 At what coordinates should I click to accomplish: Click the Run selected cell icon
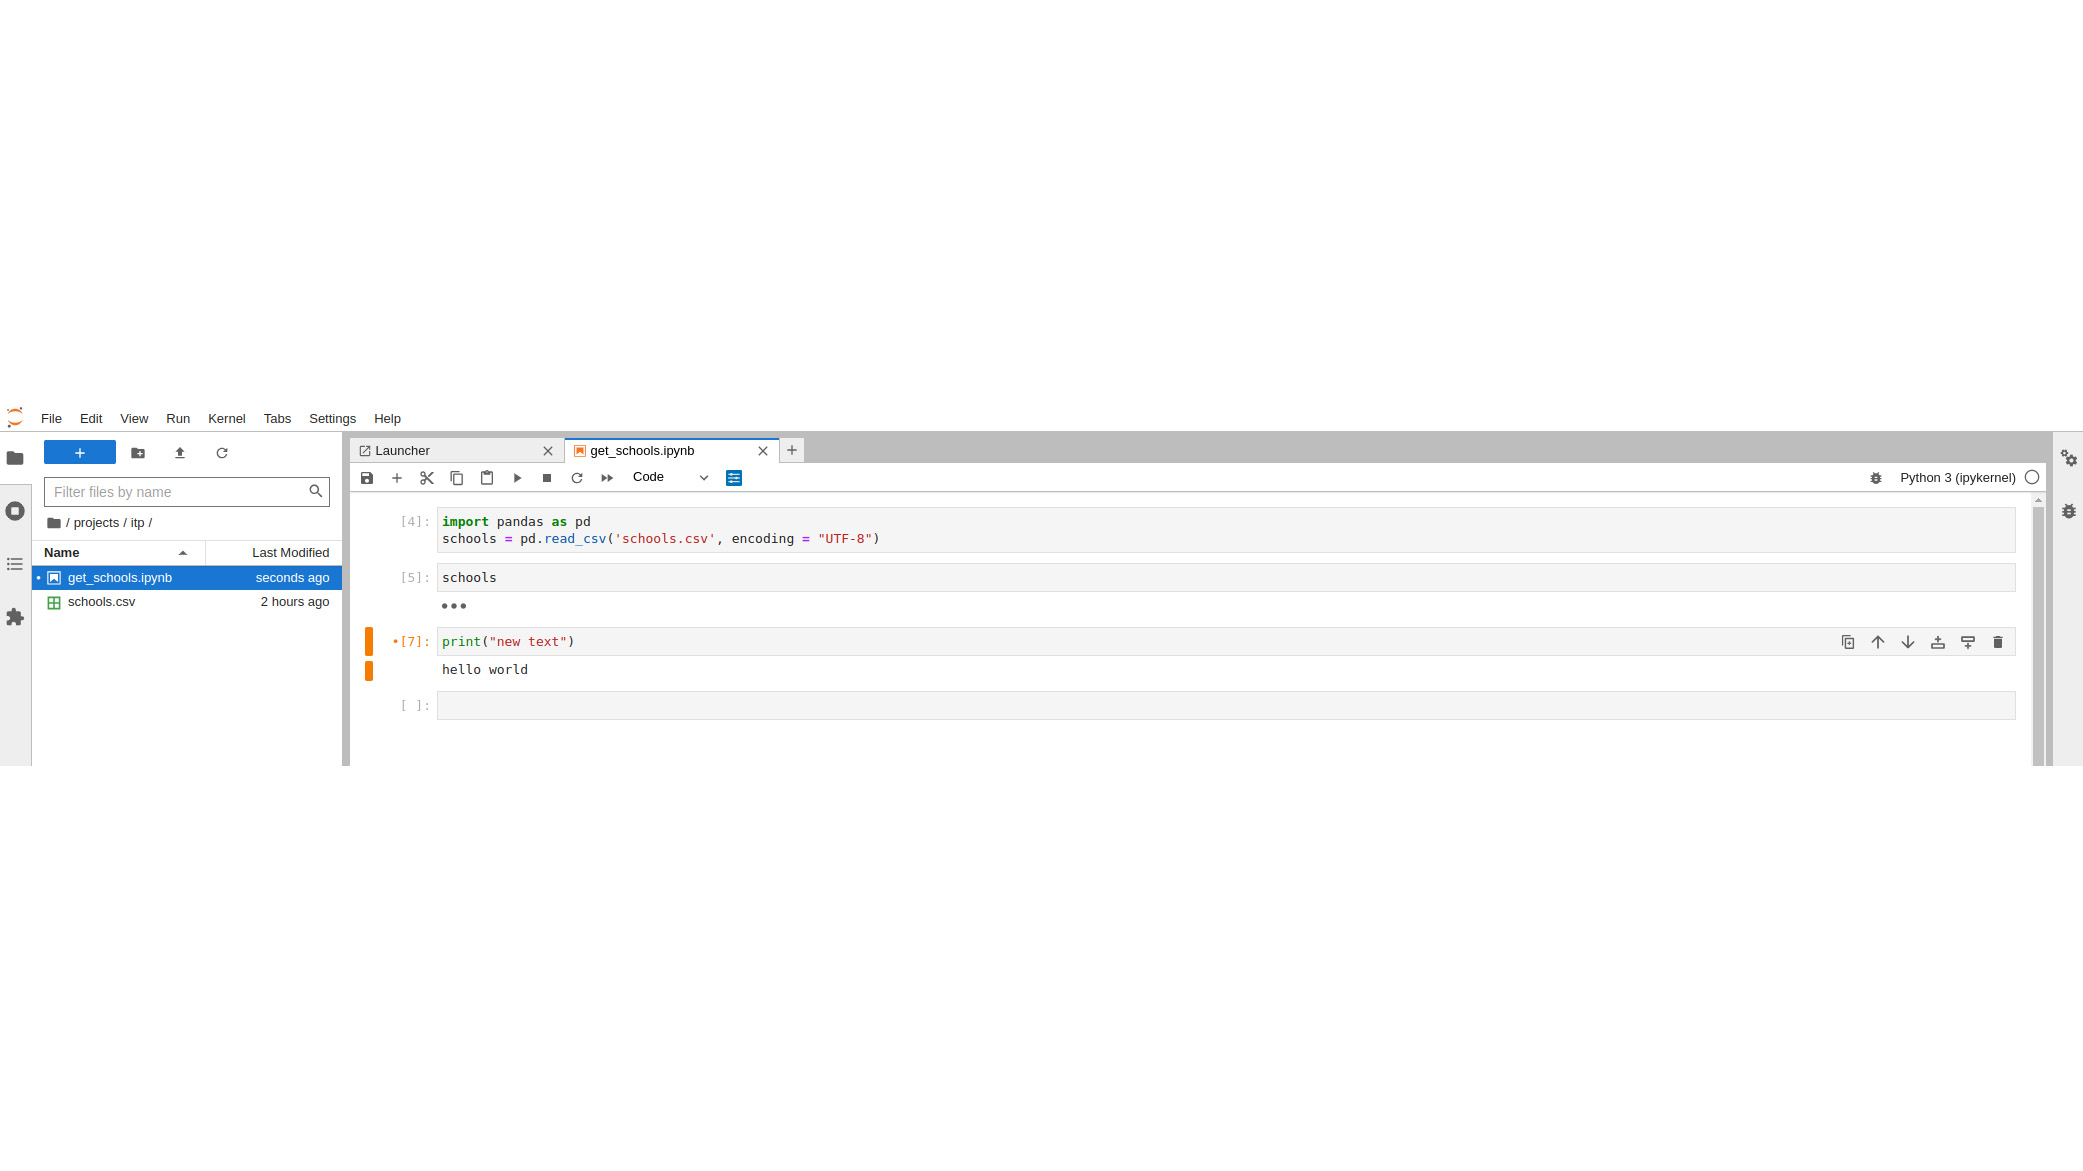point(518,478)
